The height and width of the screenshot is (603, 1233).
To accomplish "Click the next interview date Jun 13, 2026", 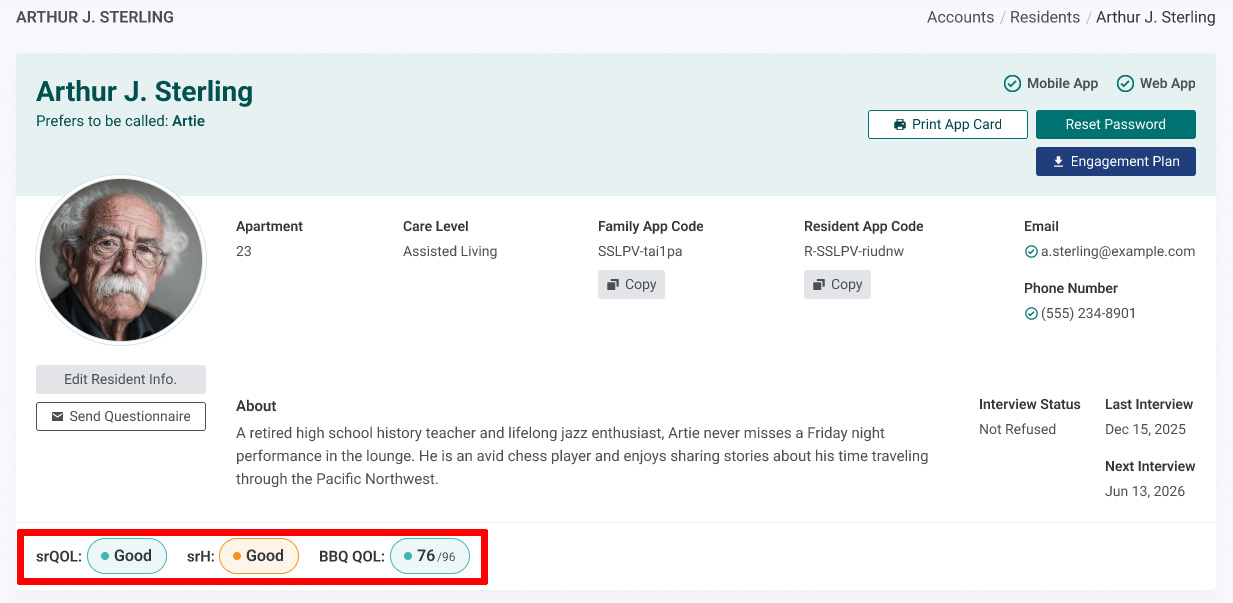I will tap(1145, 492).
